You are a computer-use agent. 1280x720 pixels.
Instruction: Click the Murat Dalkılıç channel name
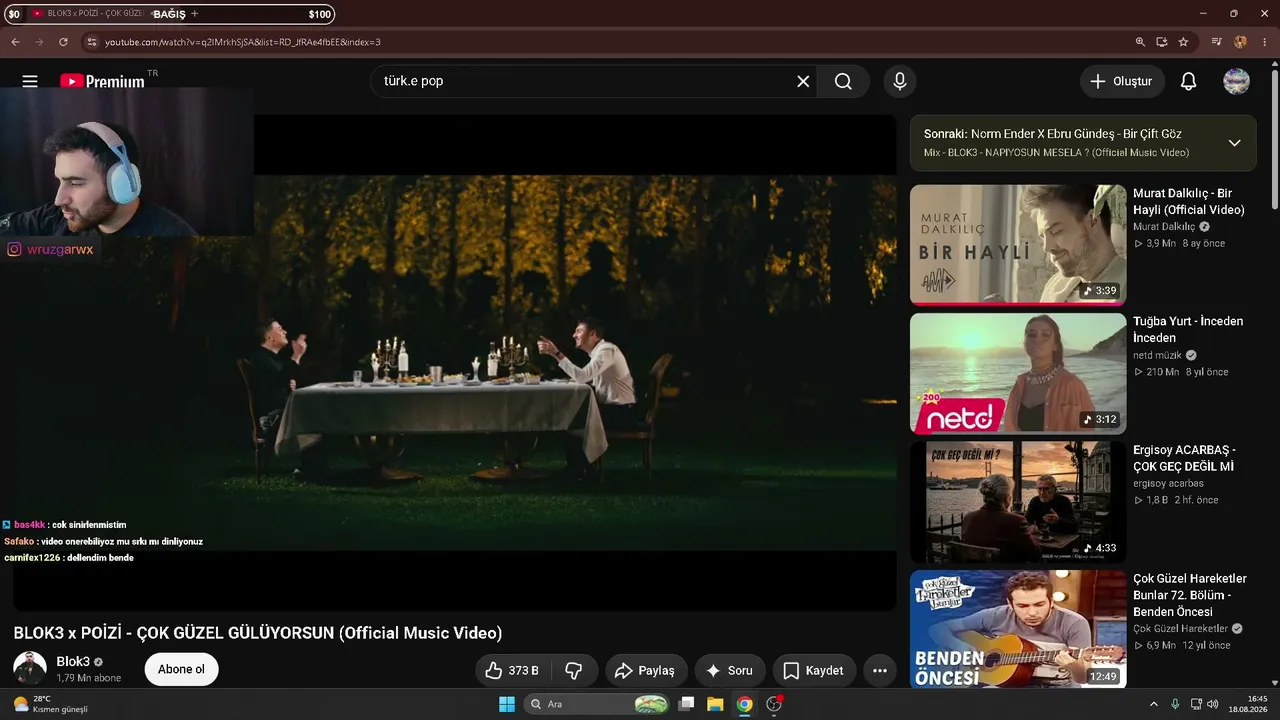[1164, 227]
